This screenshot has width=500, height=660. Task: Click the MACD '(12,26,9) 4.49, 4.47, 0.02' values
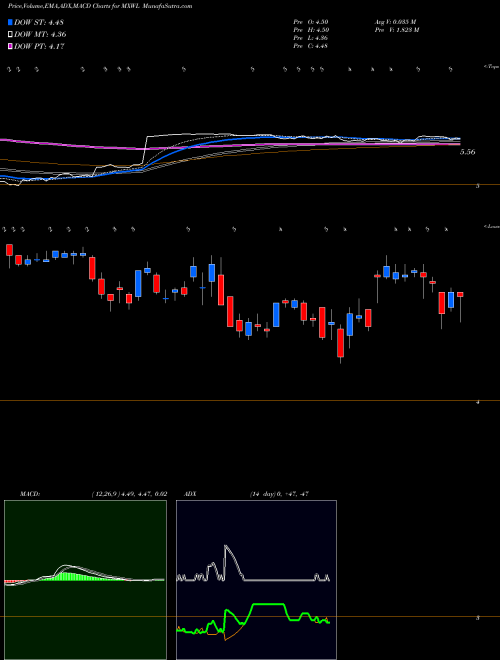pyautogui.click(x=129, y=494)
